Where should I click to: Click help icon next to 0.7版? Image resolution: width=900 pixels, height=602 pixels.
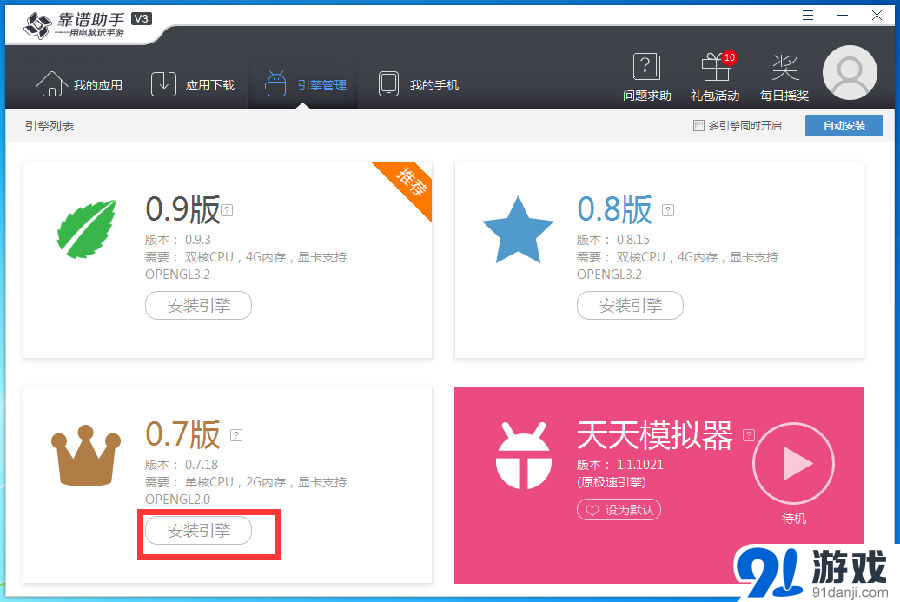pyautogui.click(x=236, y=435)
